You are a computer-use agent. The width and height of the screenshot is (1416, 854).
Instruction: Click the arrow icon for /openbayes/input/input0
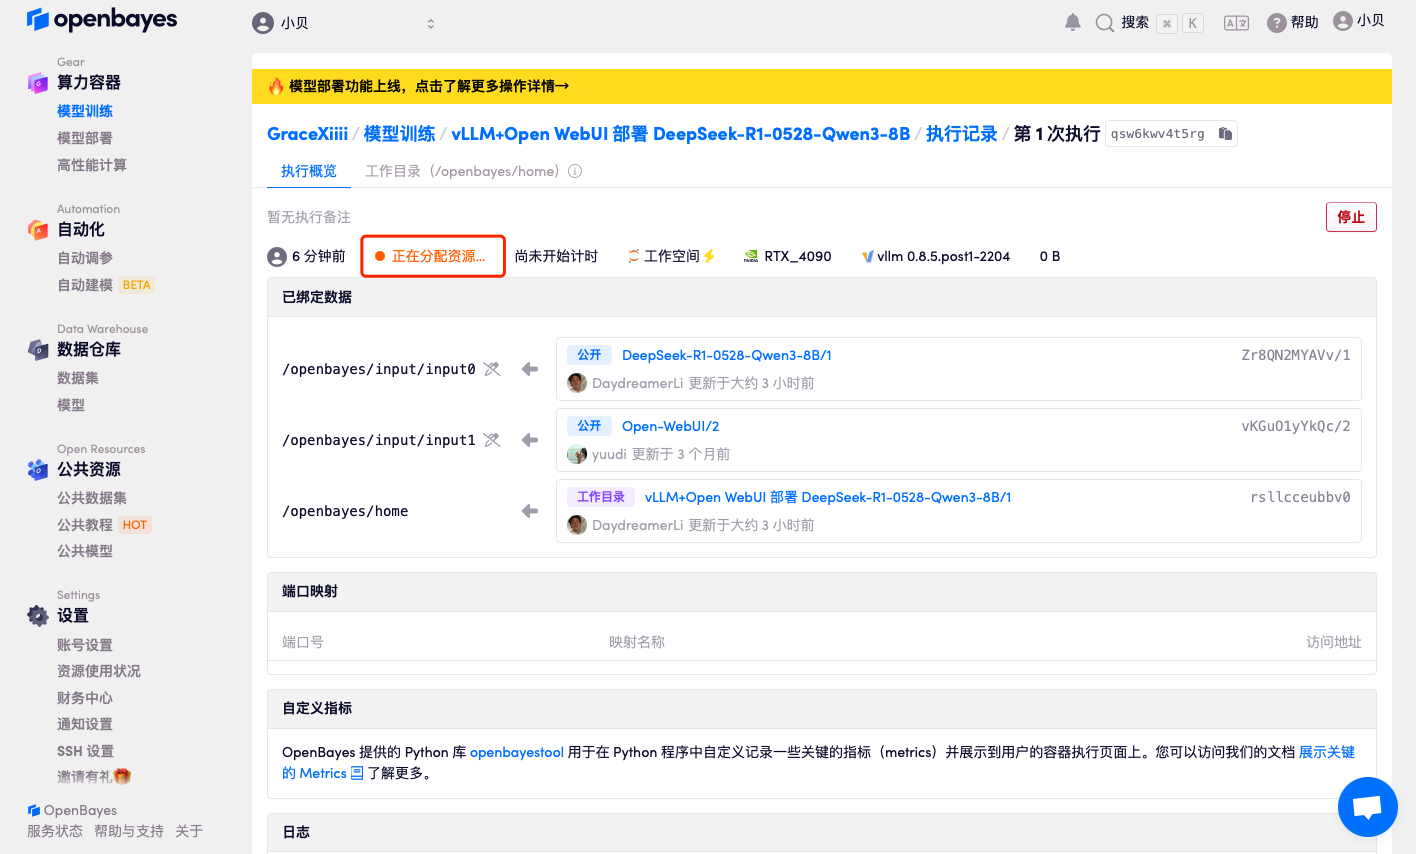coord(530,369)
